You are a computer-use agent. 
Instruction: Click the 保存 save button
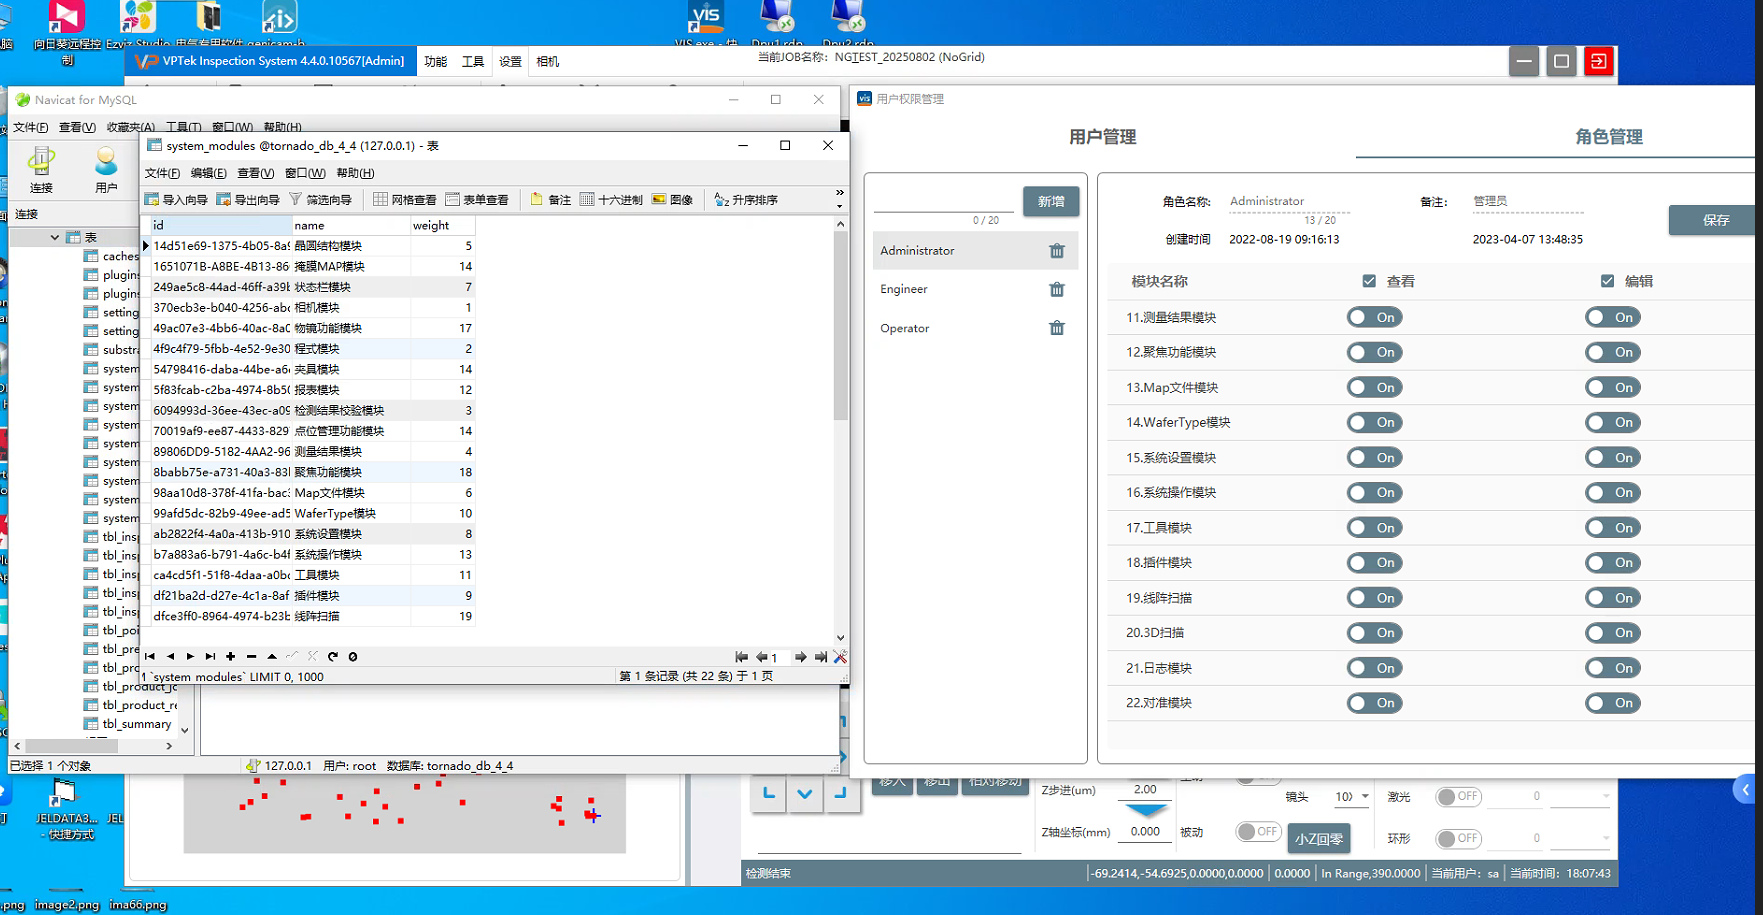(x=1715, y=220)
